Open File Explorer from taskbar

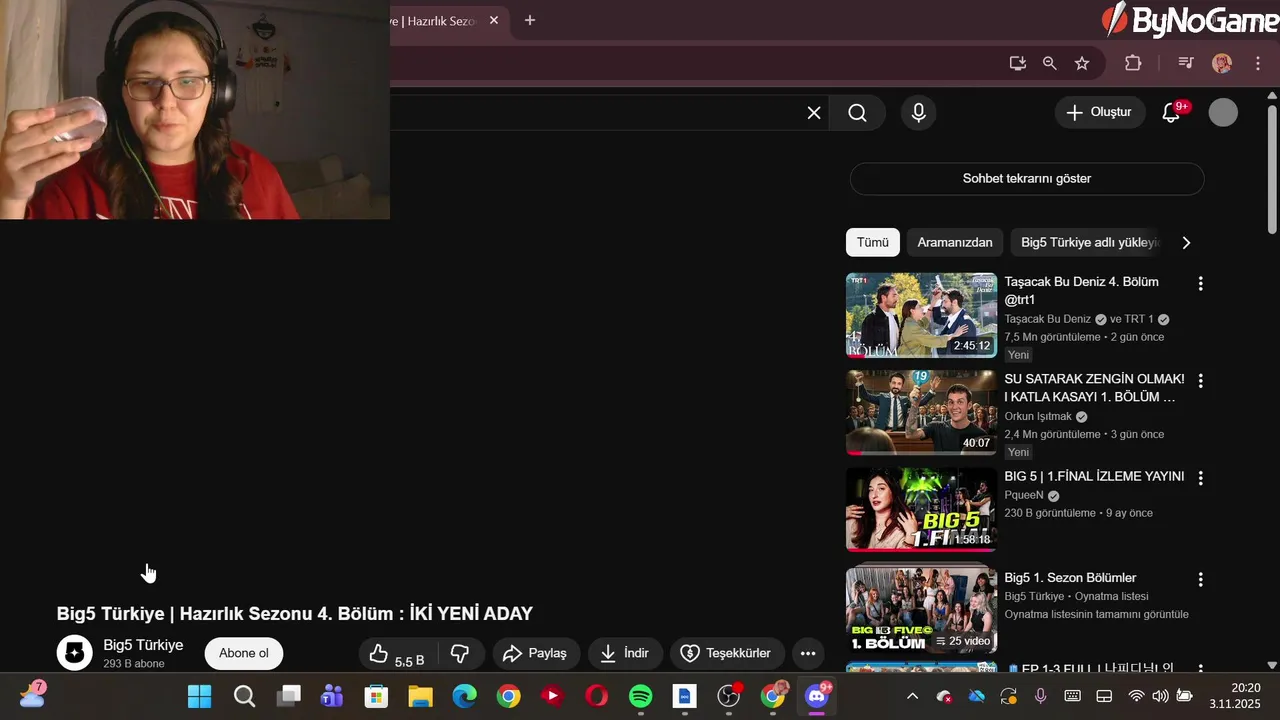point(420,696)
